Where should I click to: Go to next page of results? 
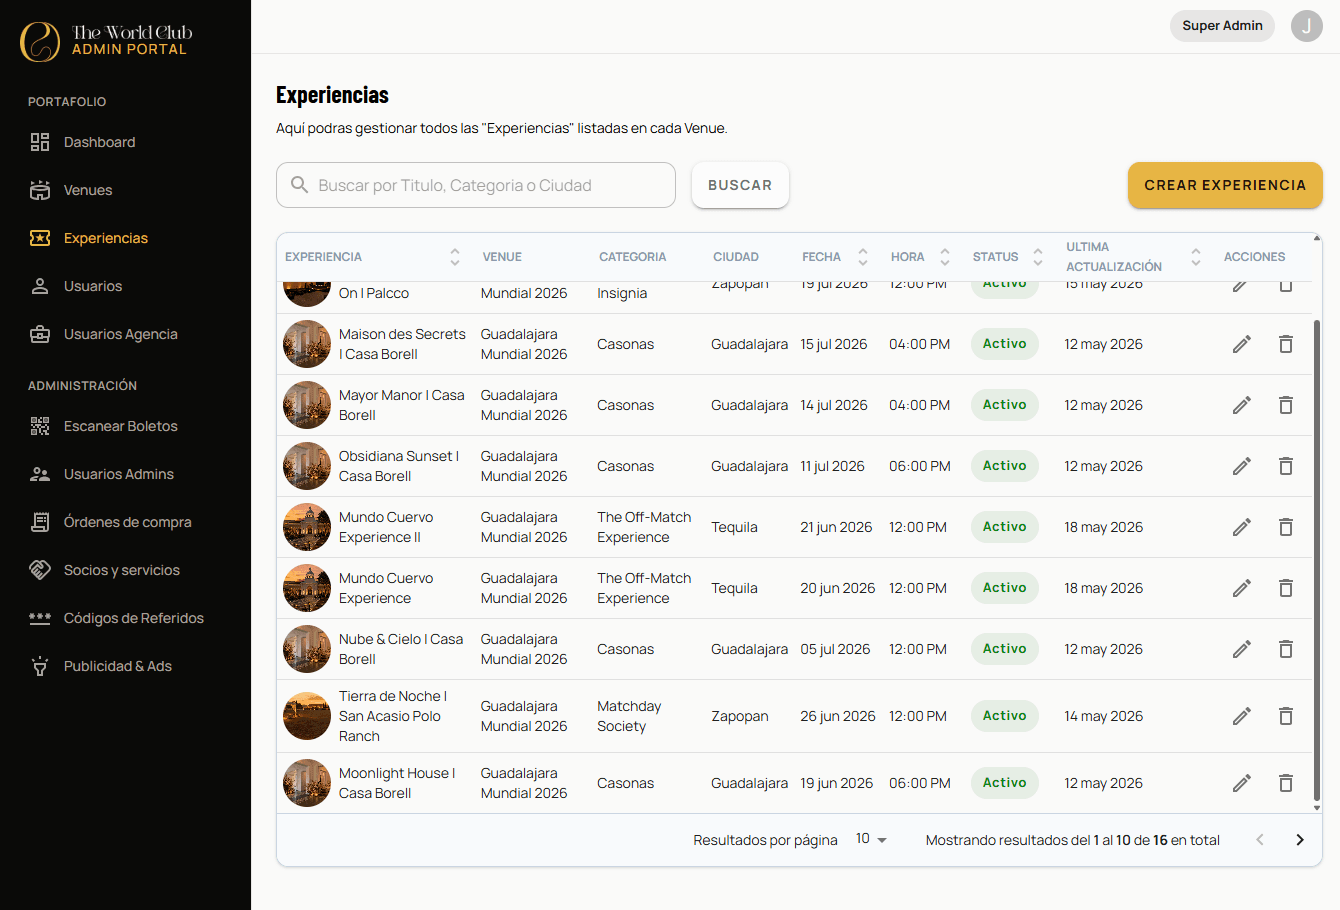(1300, 840)
